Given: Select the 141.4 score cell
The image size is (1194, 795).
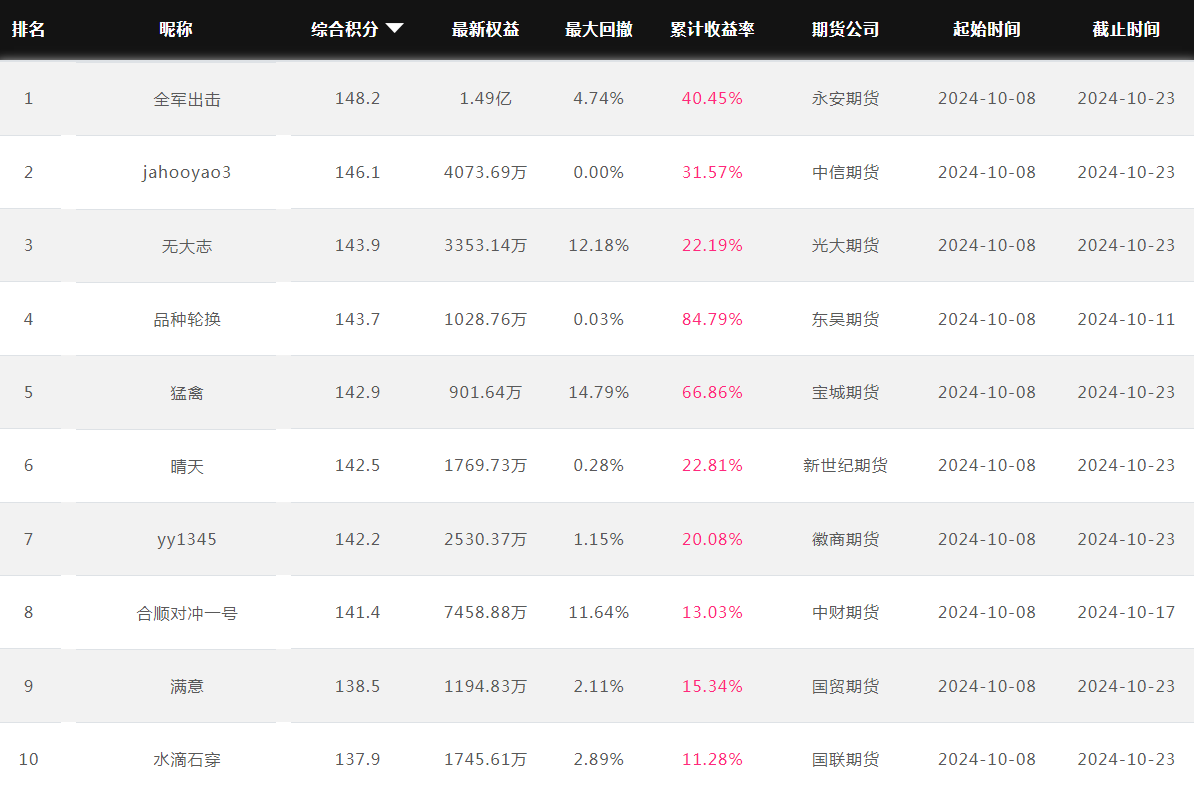Looking at the screenshot, I should click(357, 612).
